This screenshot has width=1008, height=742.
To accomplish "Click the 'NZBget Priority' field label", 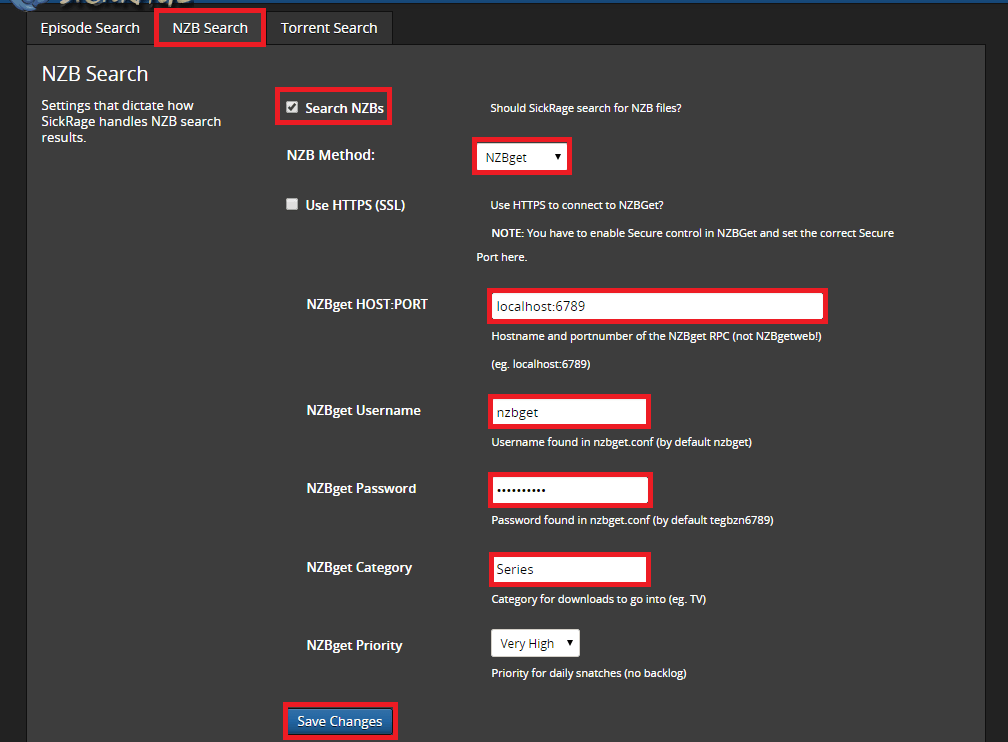I will coord(354,645).
